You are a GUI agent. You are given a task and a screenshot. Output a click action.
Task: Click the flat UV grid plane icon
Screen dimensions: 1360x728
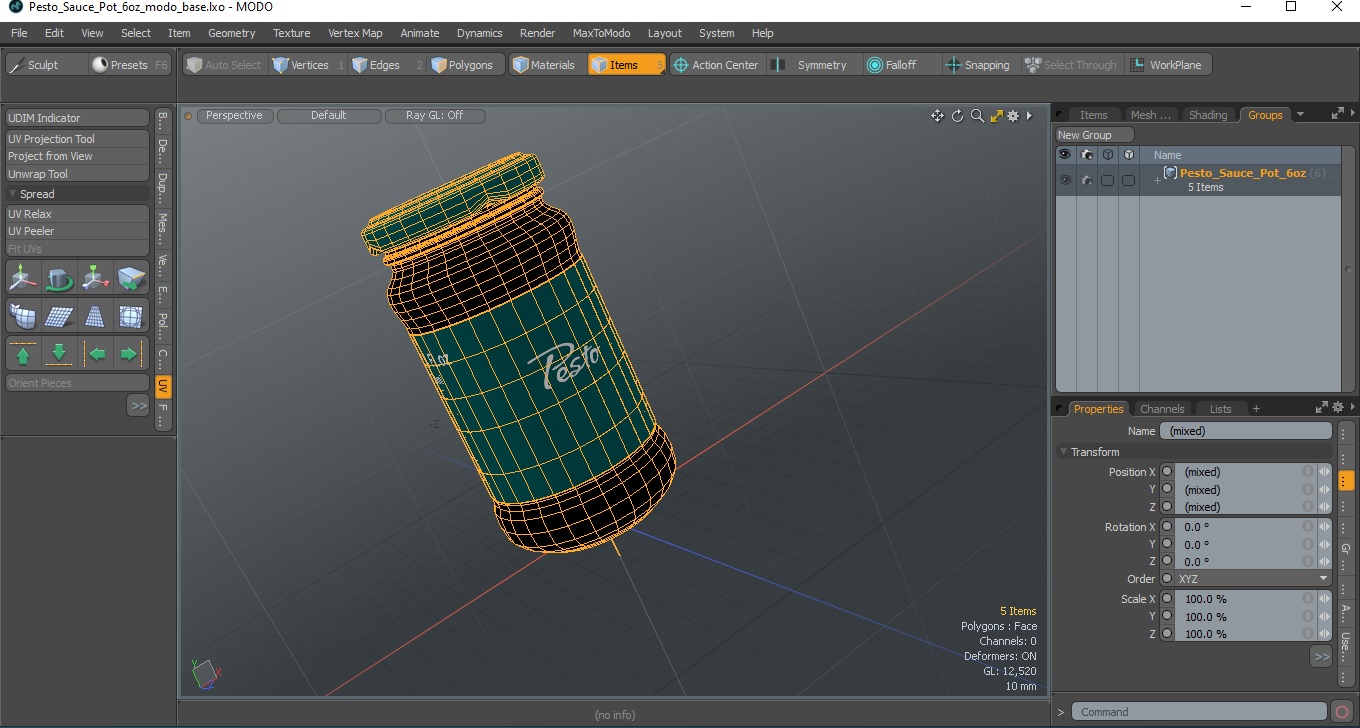59,316
